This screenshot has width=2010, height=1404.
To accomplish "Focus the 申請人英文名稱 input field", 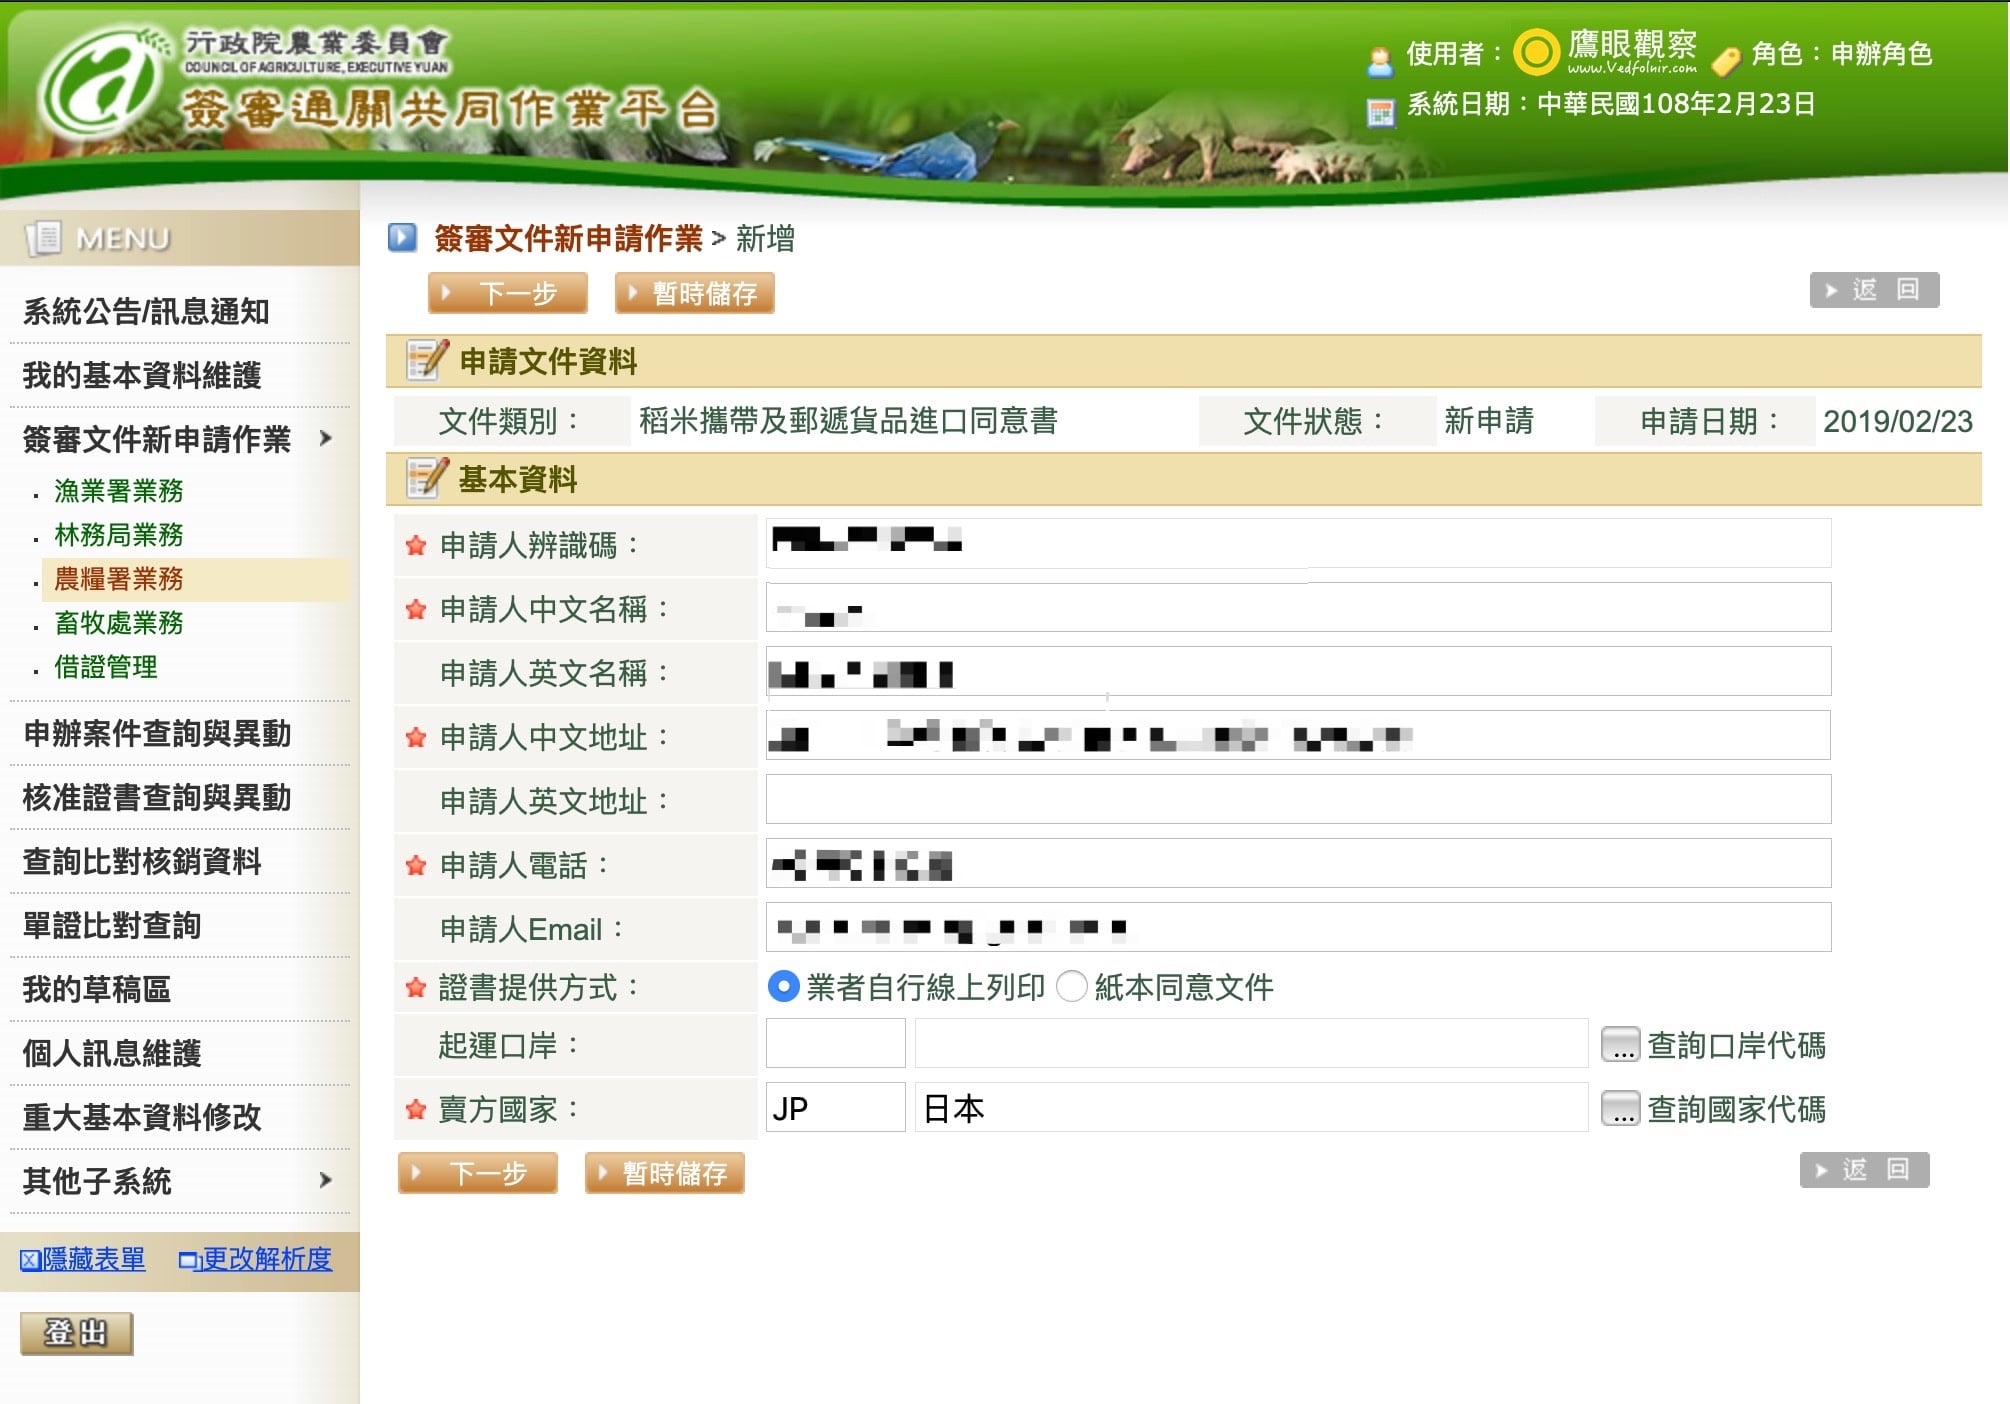I will click(x=1298, y=671).
